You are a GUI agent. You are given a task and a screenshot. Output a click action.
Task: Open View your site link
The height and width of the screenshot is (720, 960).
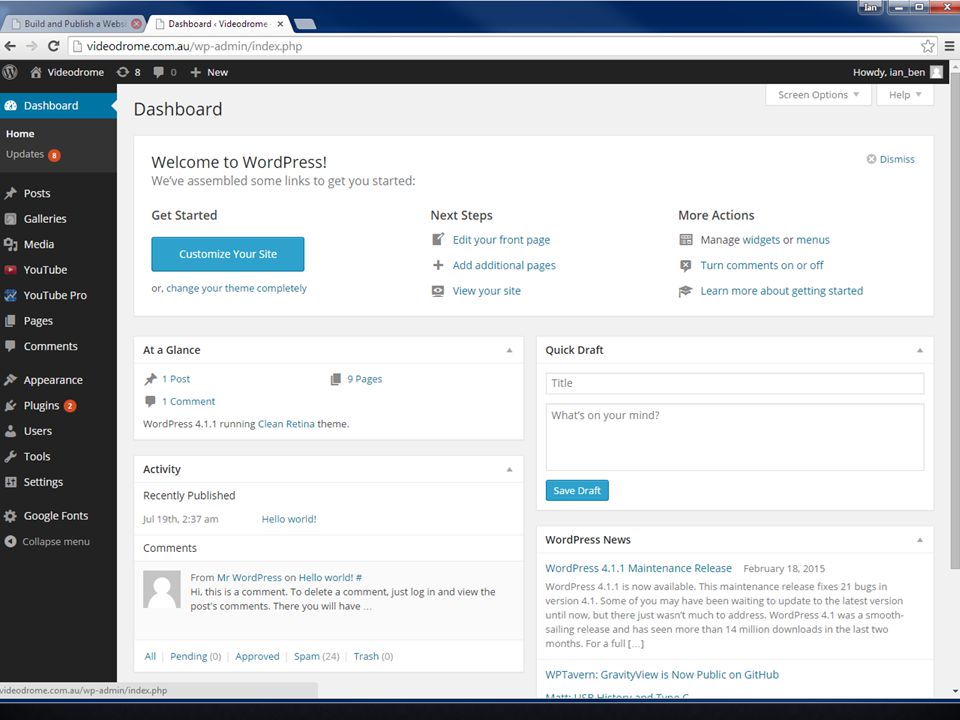tap(487, 291)
